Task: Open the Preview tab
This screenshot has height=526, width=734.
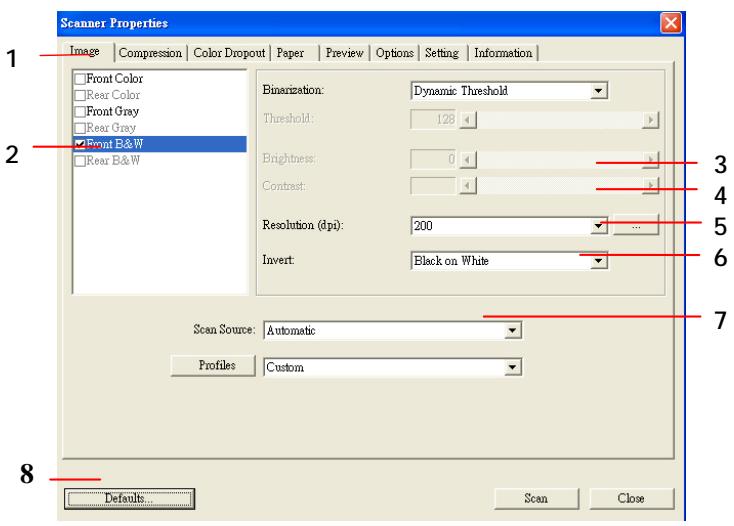Action: pos(345,53)
